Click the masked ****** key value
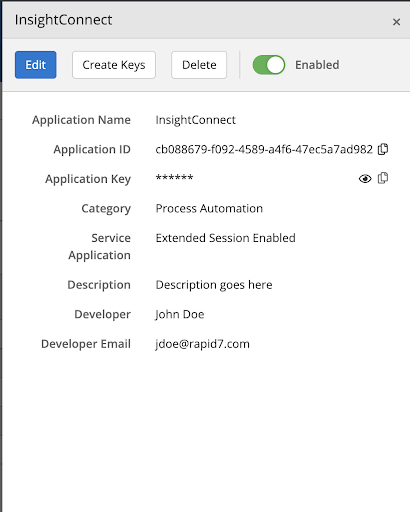 click(x=174, y=178)
